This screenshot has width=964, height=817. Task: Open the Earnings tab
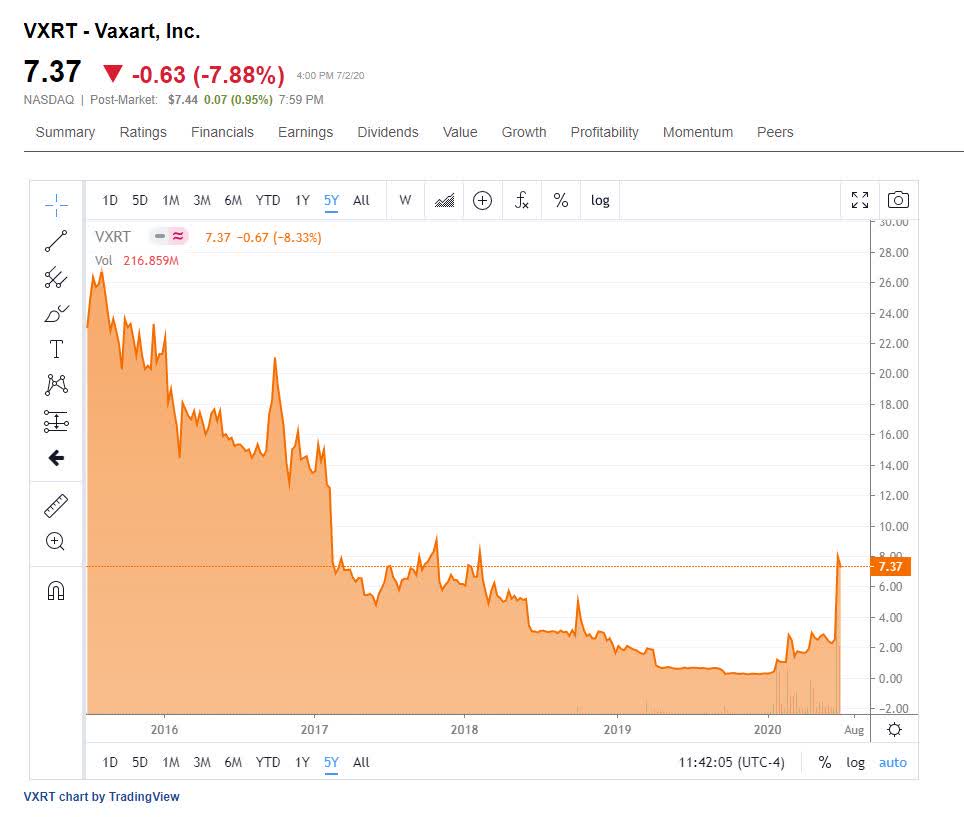click(306, 132)
